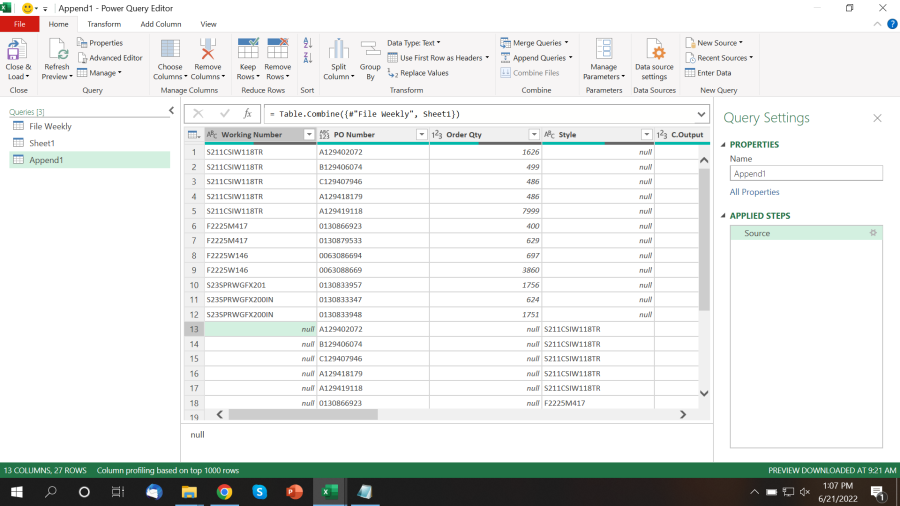Click the Help question mark icon
Viewport: 900px width, 506px height.
(892, 24)
